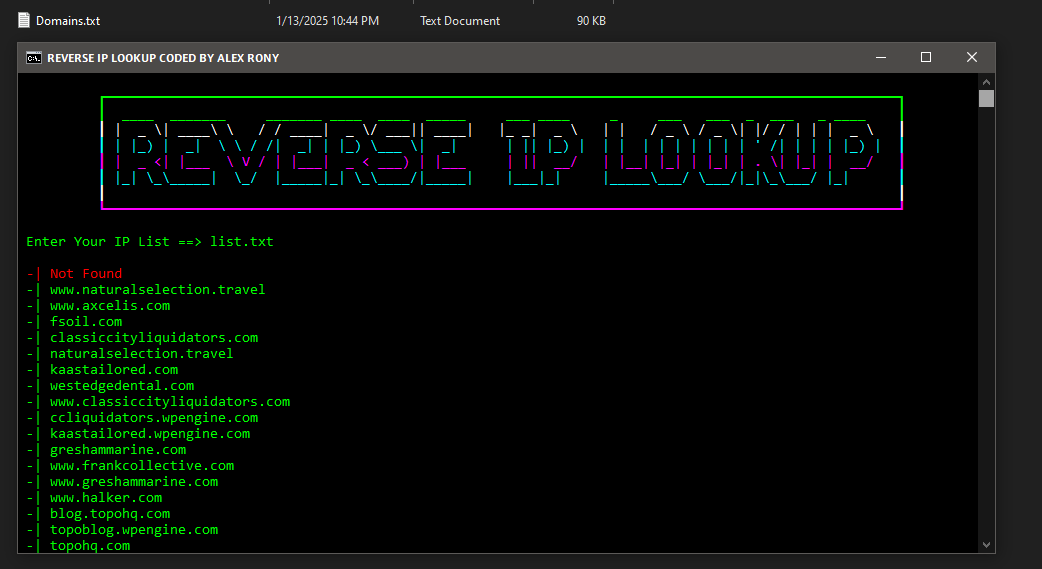Click the console title bar text
This screenshot has height=569, width=1042.
coord(163,58)
